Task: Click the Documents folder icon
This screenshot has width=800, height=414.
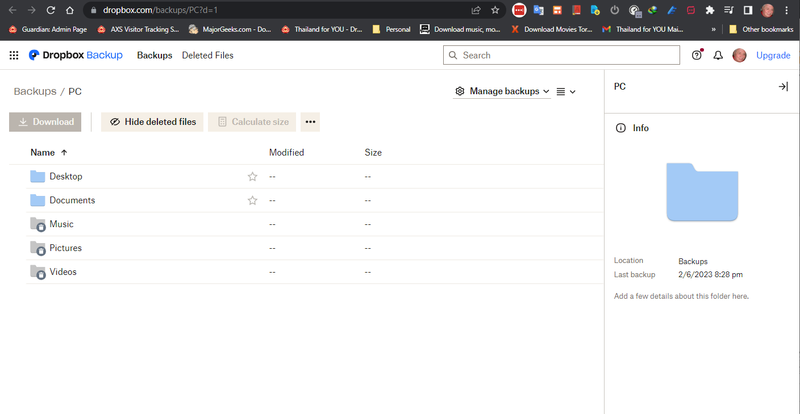Action: [38, 201]
